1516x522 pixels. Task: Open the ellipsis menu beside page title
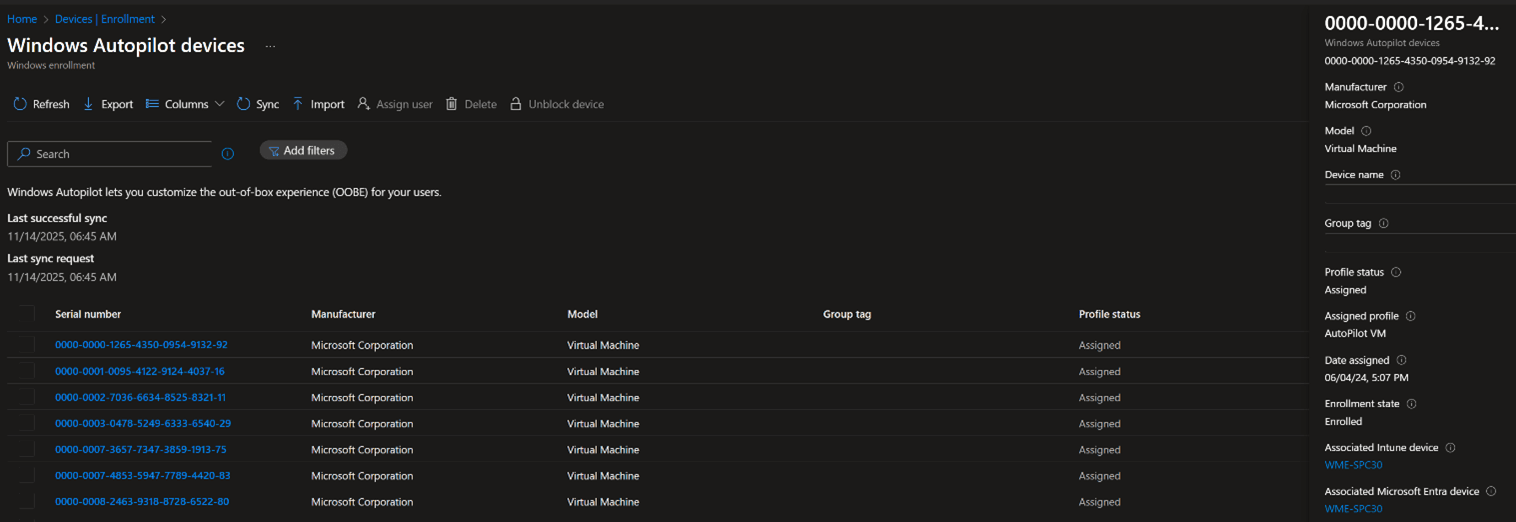coord(270,46)
